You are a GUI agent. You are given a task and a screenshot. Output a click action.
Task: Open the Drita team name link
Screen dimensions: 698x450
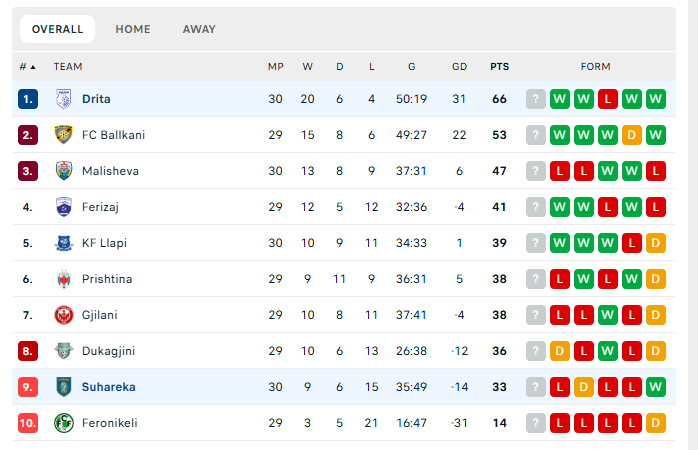[96, 99]
